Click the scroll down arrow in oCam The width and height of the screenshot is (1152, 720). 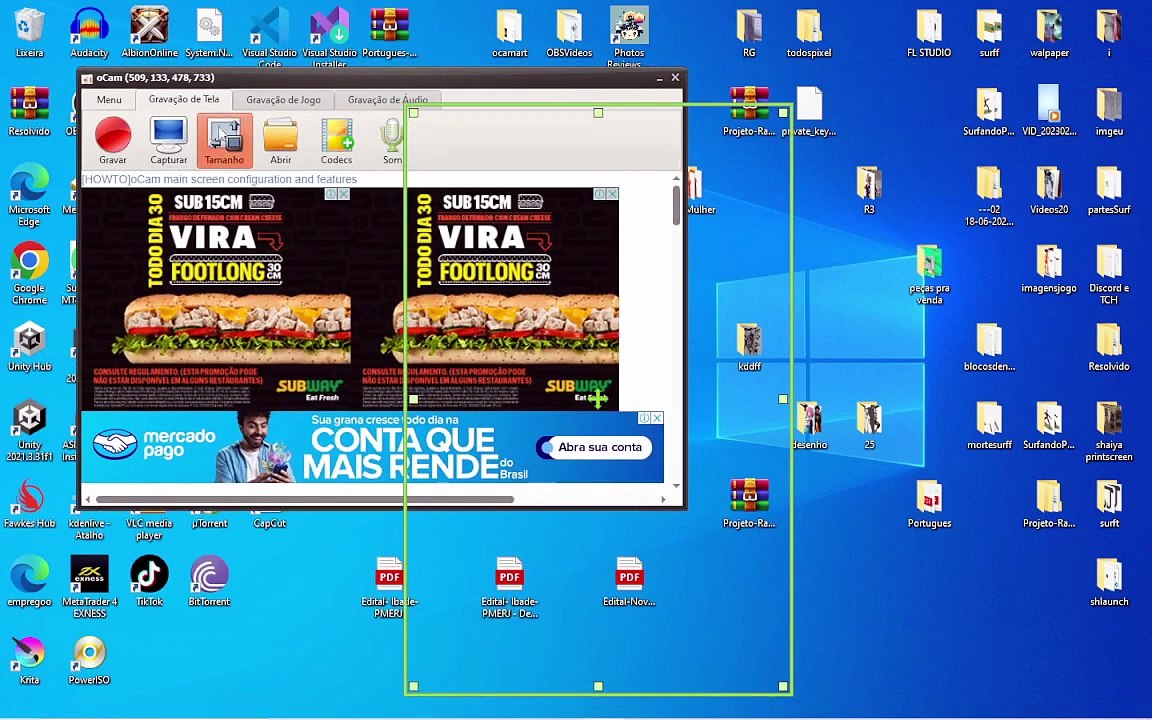[676, 486]
